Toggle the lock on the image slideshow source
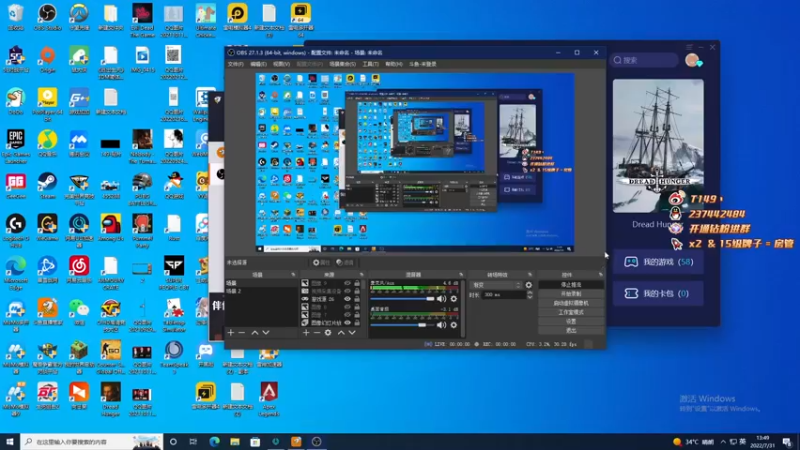800x450 pixels. (x=357, y=323)
